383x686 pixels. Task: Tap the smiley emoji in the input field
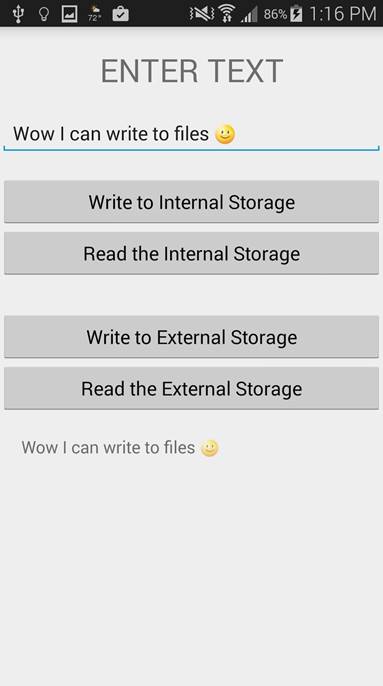pyautogui.click(x=225, y=134)
